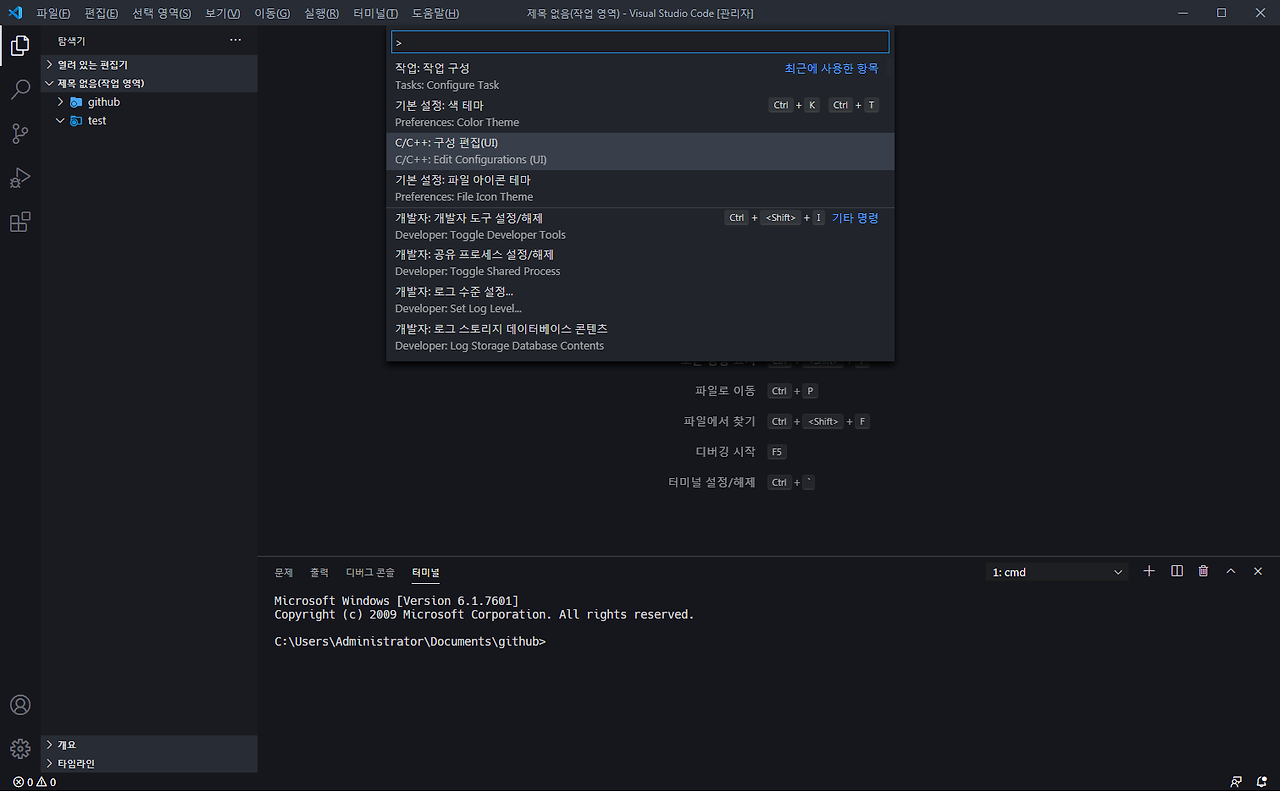Viewport: 1280px width, 792px height.
Task: Split the terminal pane
Action: [x=1177, y=571]
